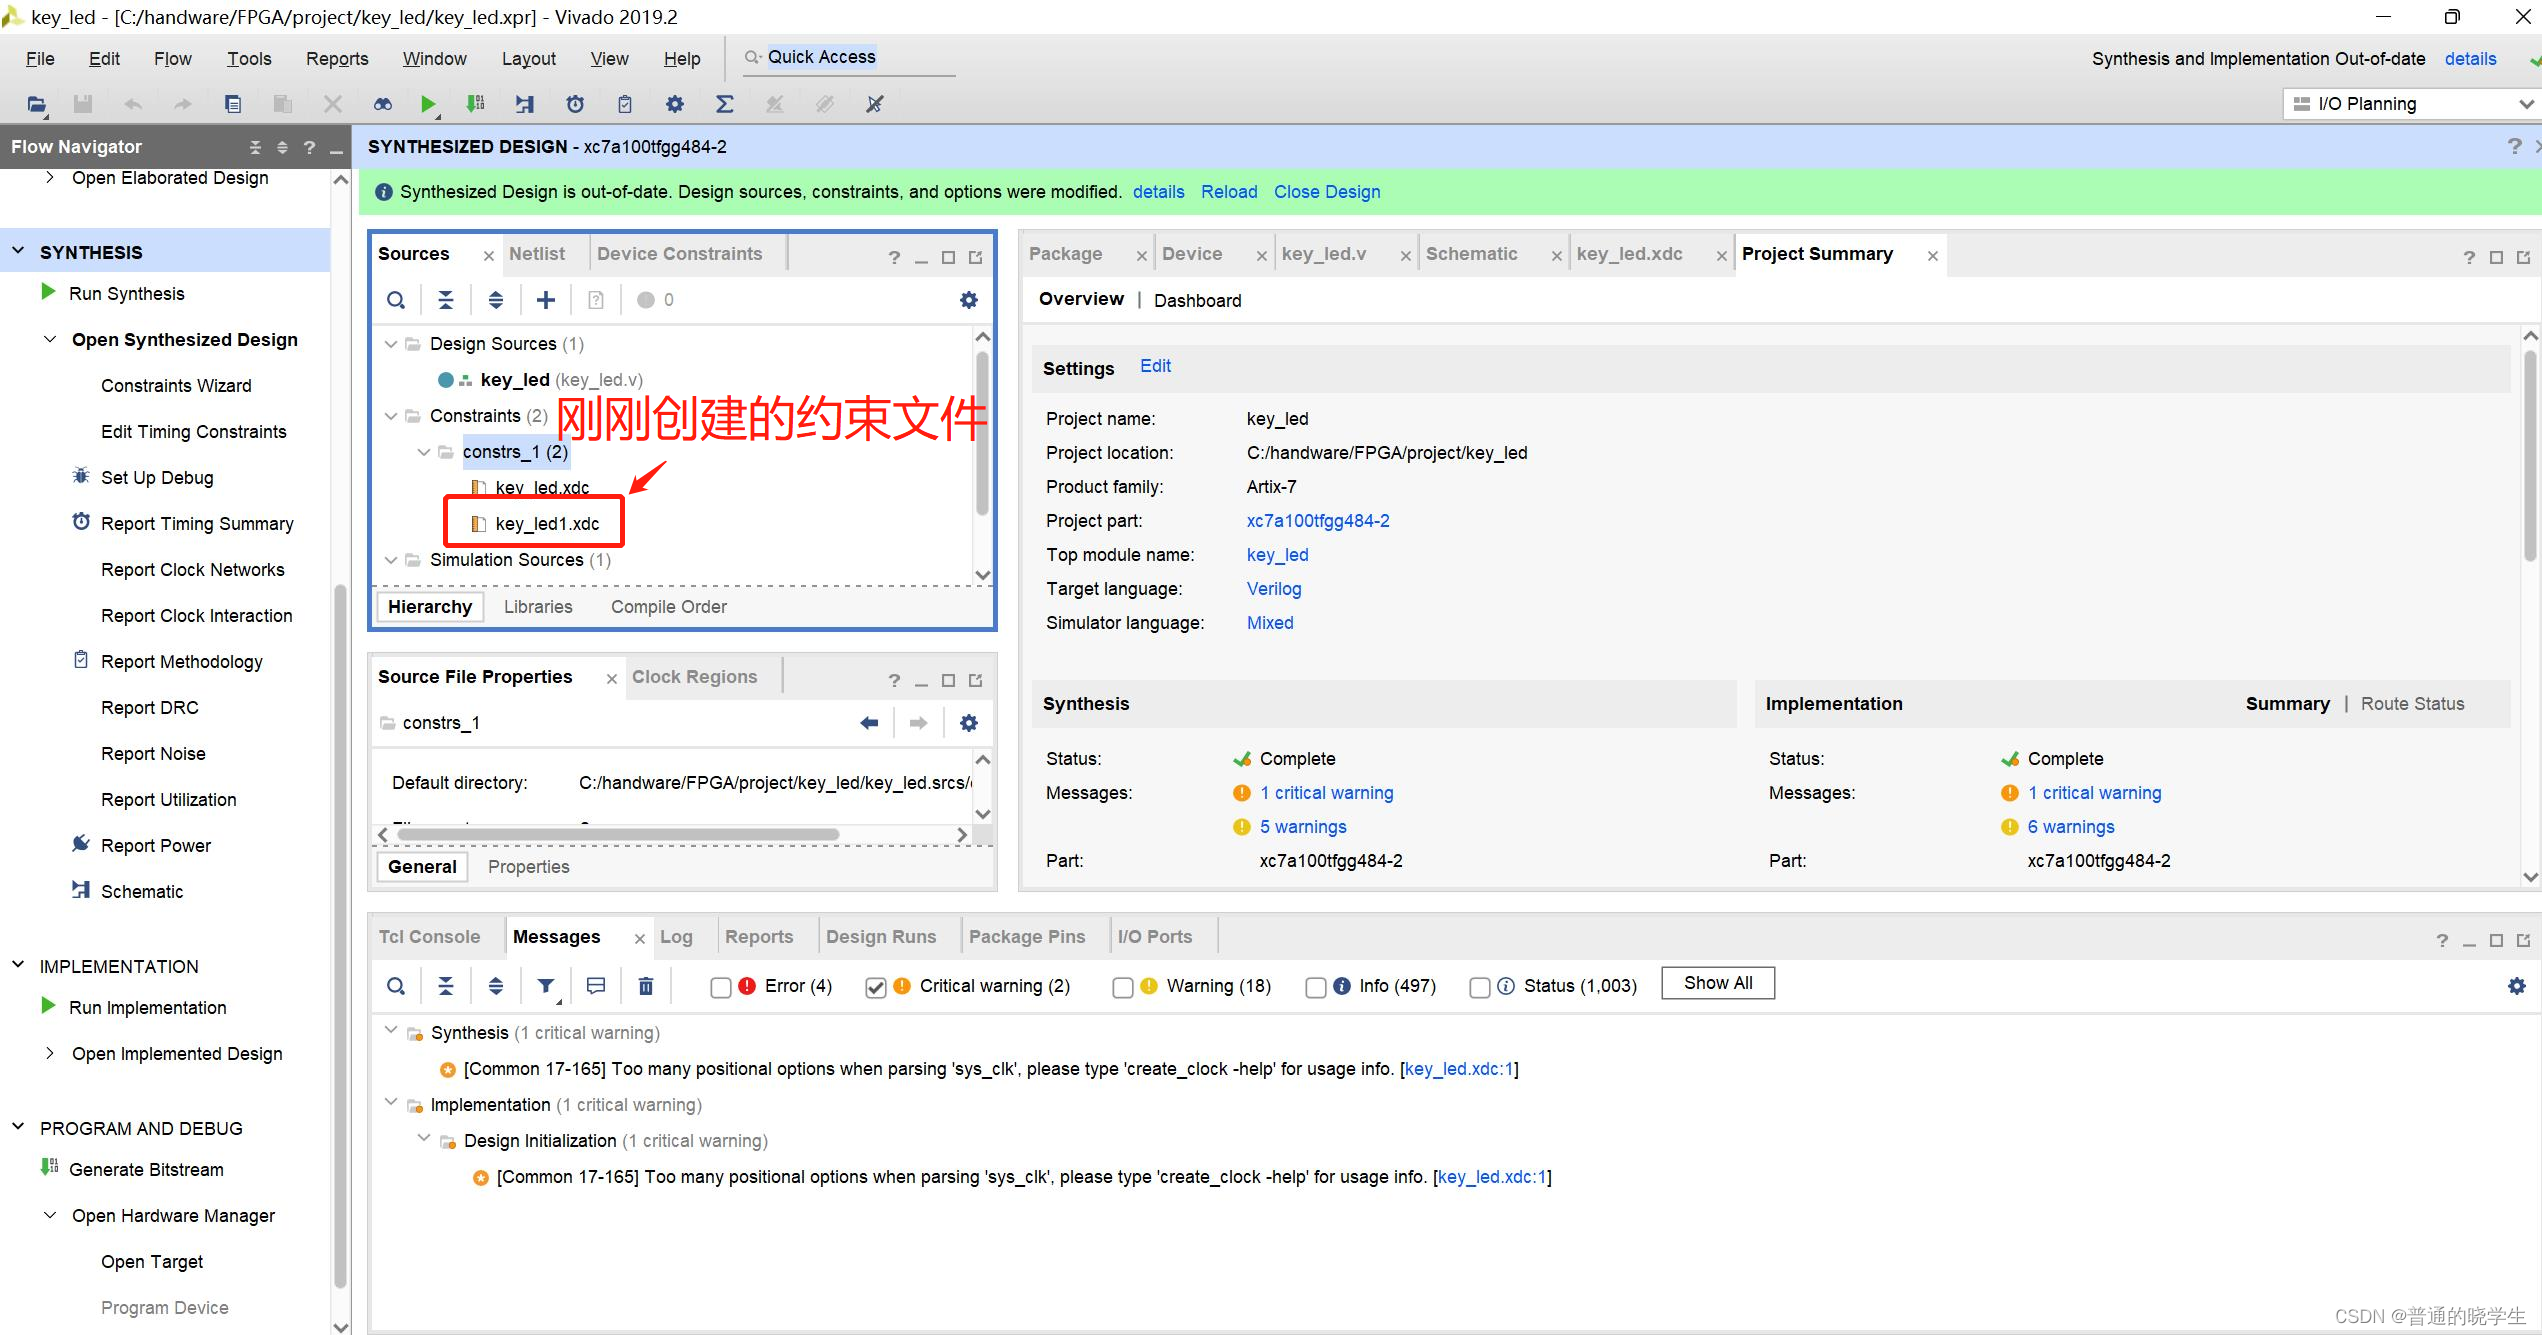Toggle the Info (497) checkbox
This screenshot has height=1335, width=2542.
coord(1316,987)
